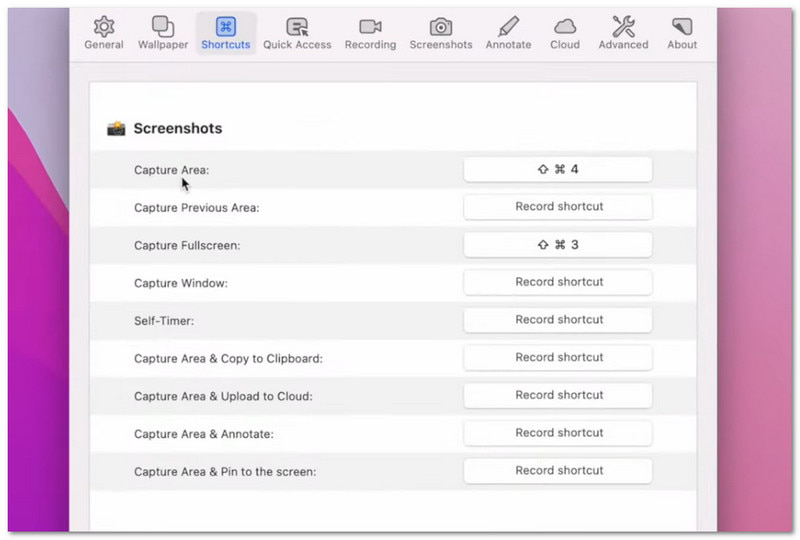This screenshot has height=540, width=800.
Task: Open the Screenshots camera icon tab
Action: (x=441, y=27)
